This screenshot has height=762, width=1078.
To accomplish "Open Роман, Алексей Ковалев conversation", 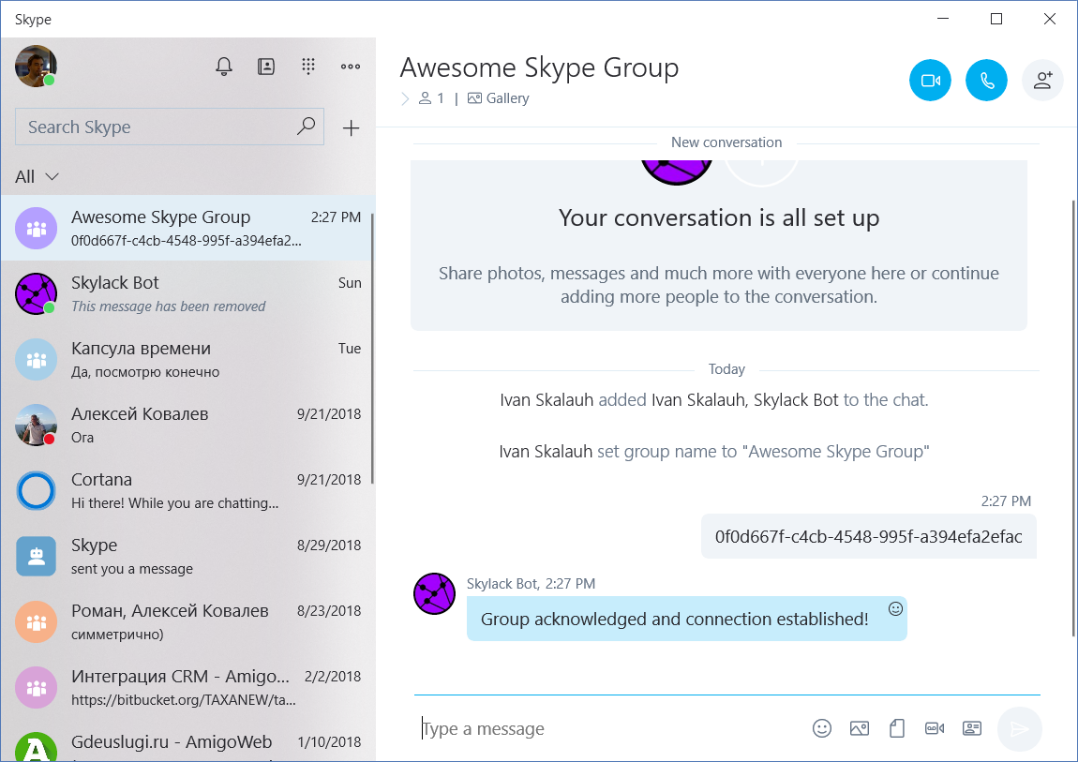I will 187,622.
